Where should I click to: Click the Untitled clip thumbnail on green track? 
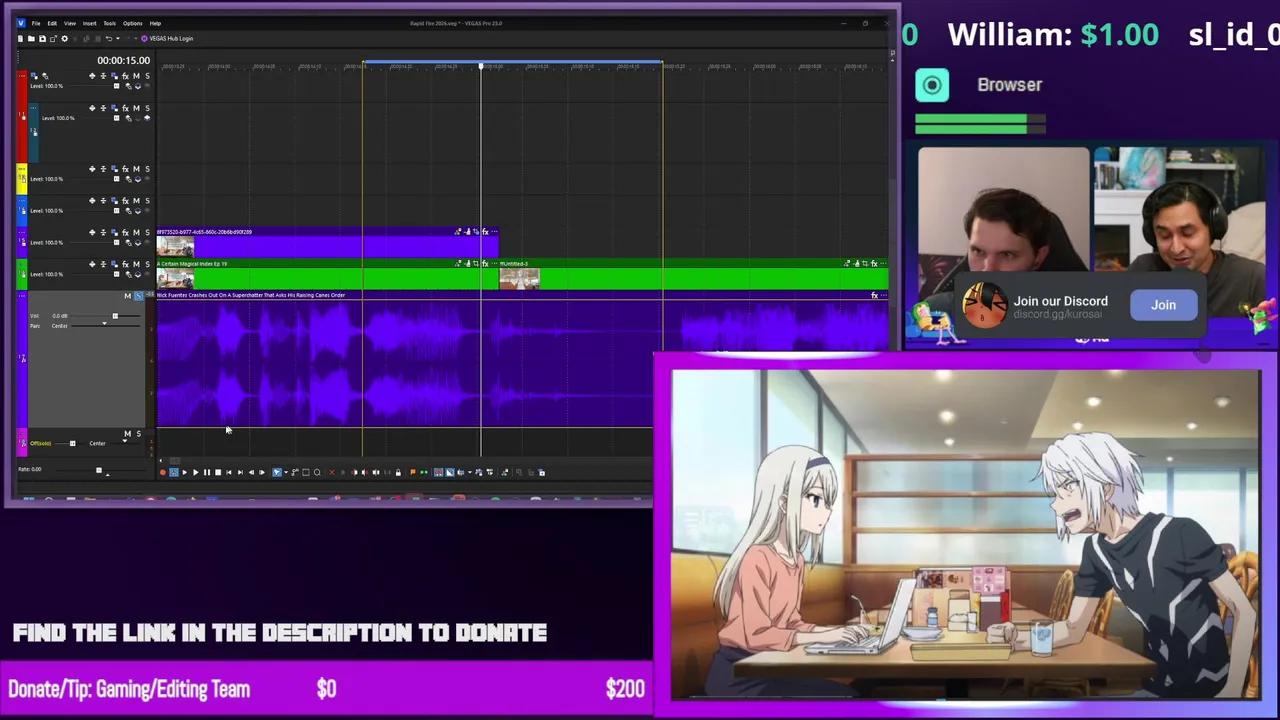519,279
